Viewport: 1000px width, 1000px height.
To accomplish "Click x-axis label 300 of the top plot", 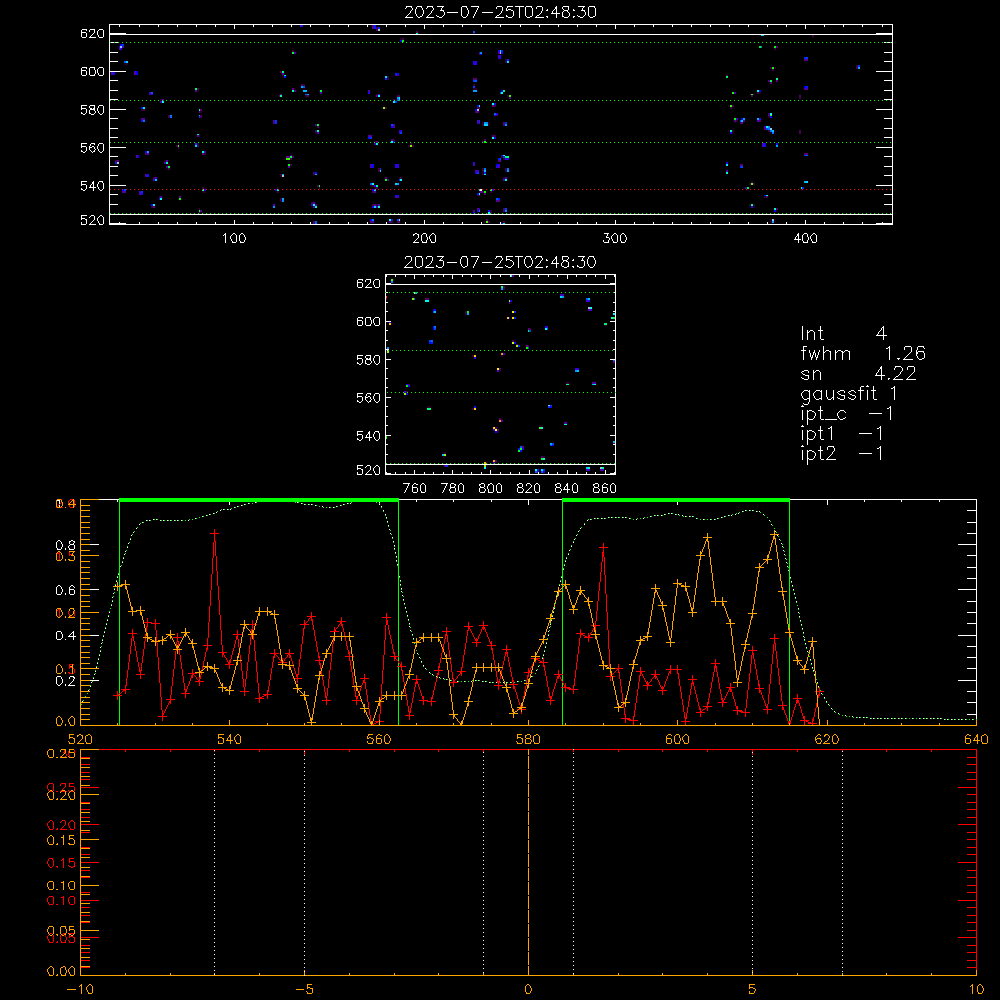I will pos(615,239).
